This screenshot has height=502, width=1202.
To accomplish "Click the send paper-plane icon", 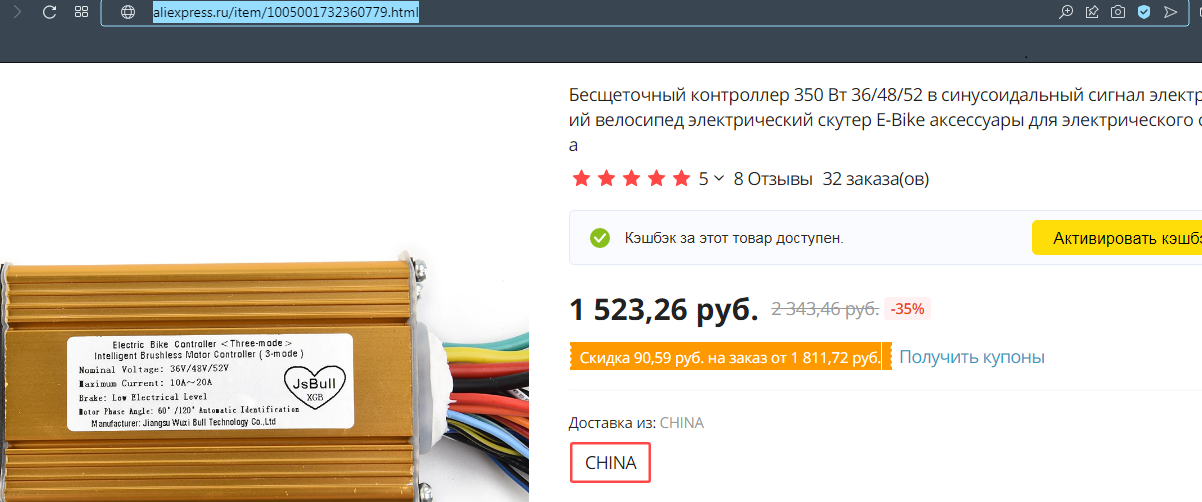I will tap(1171, 12).
